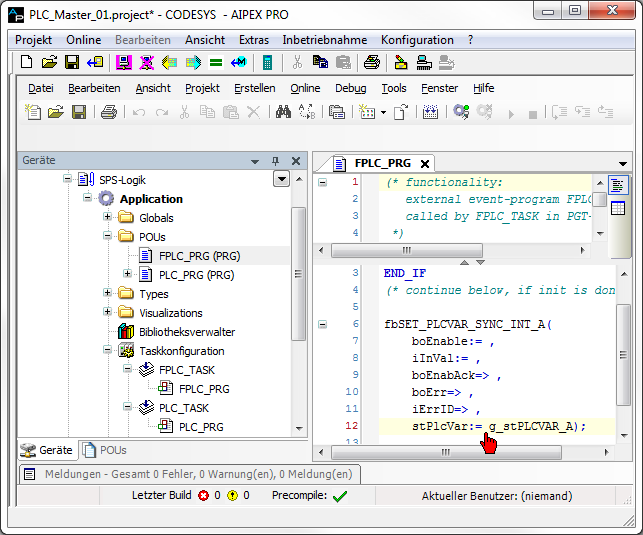This screenshot has height=535, width=643.
Task: Open the Meldungen messages panel tab
Action: coord(190,474)
